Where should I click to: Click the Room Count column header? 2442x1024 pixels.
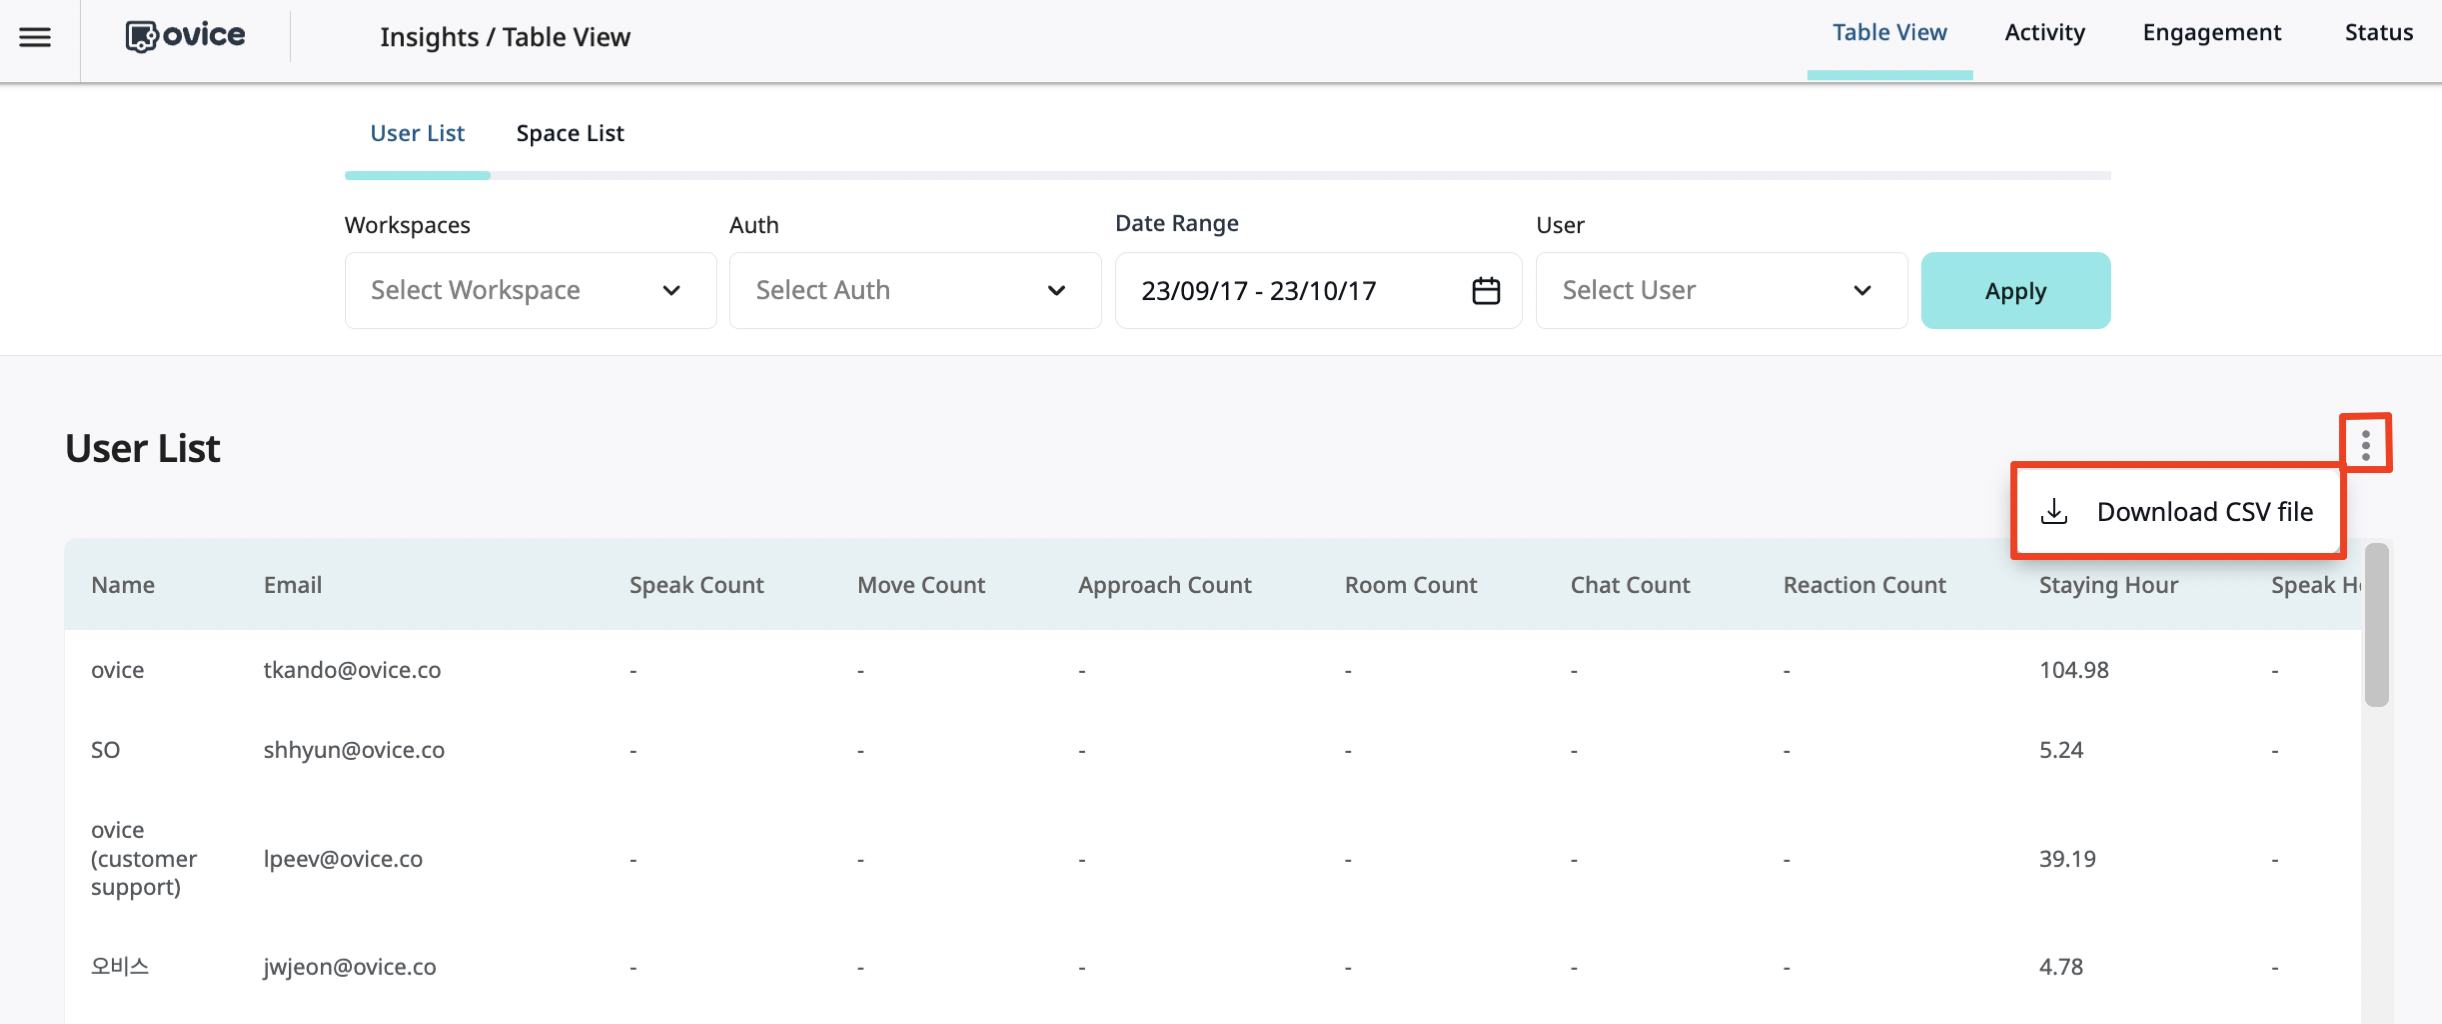[1410, 585]
